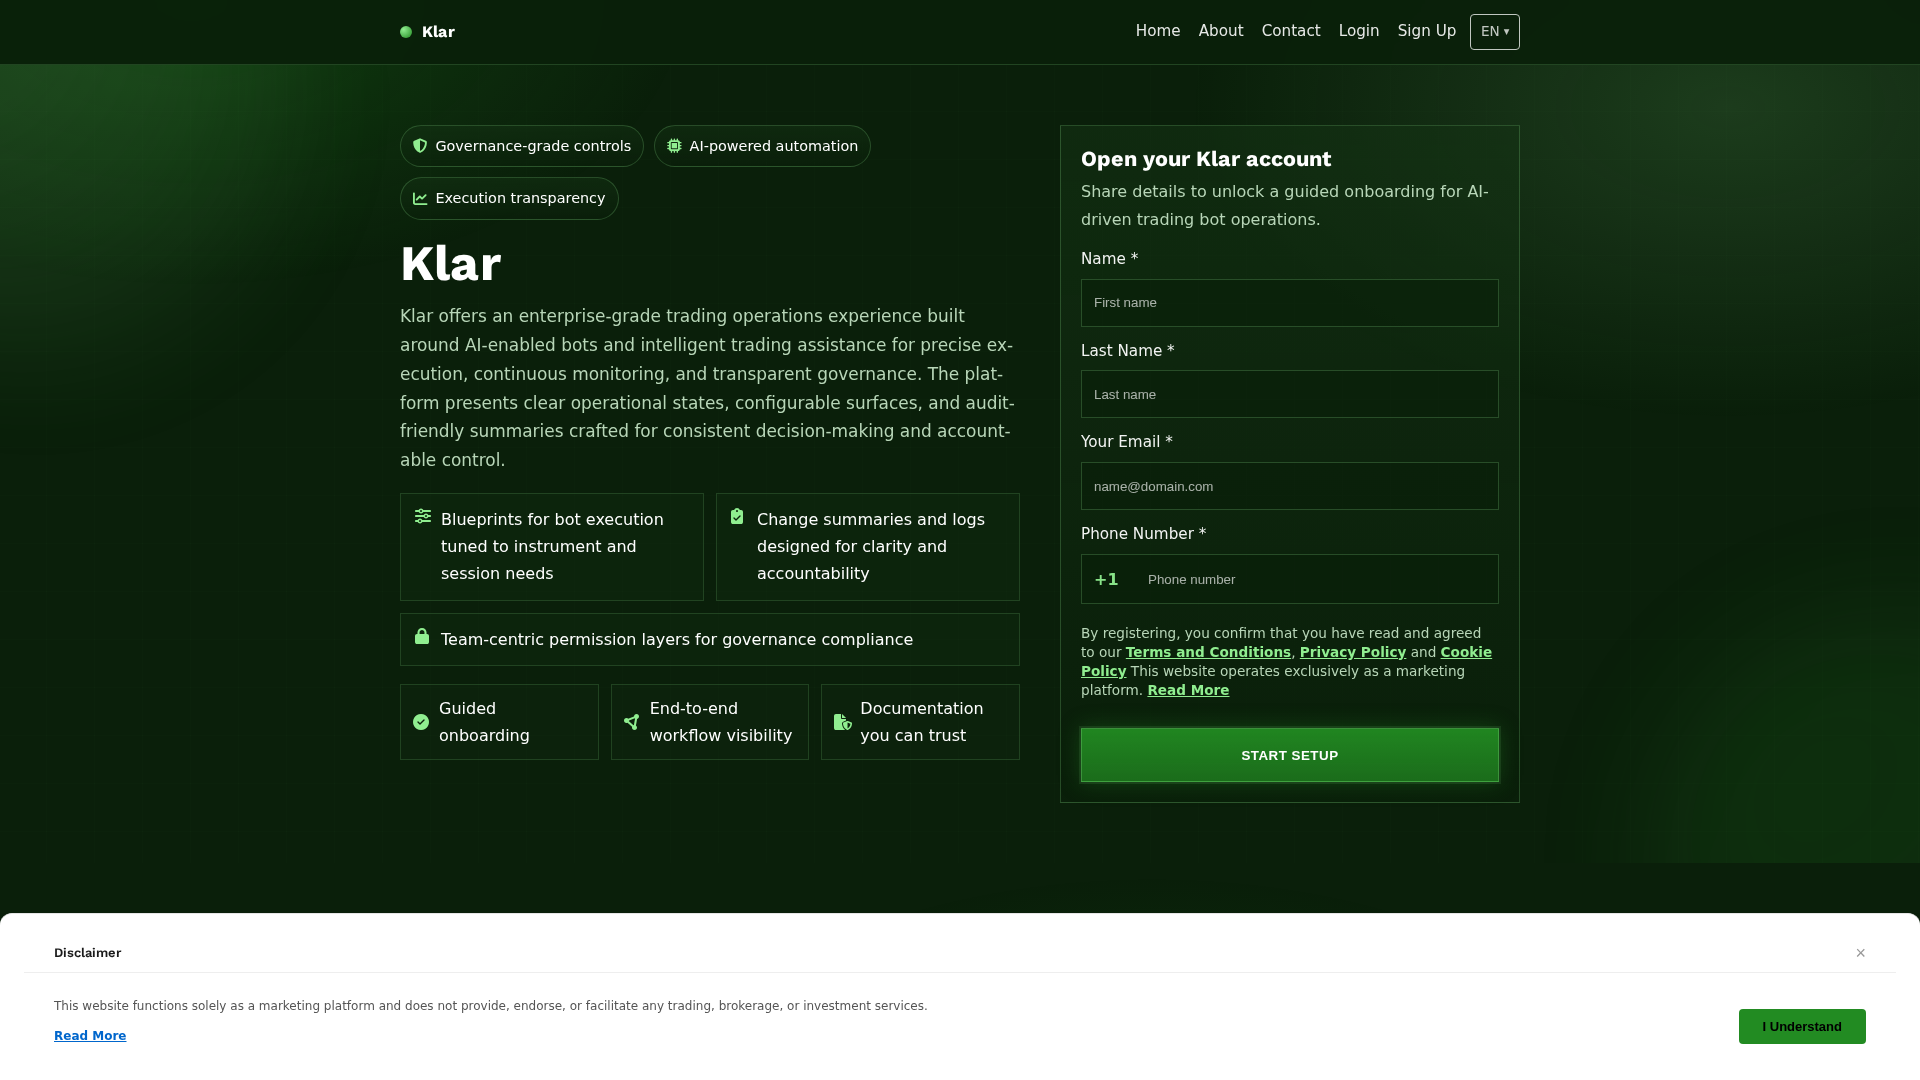1920x1080 pixels.
Task: Click the large Klar page heading
Action: (x=450, y=264)
